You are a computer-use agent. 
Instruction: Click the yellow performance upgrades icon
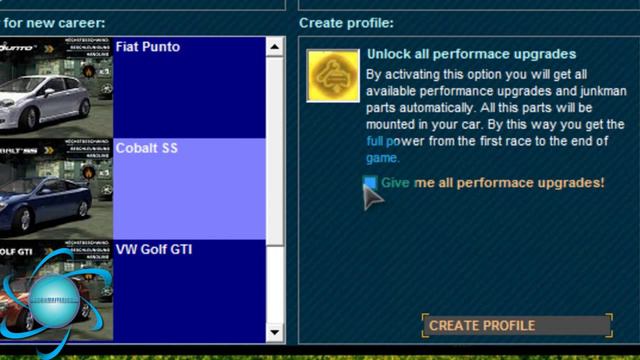333,76
